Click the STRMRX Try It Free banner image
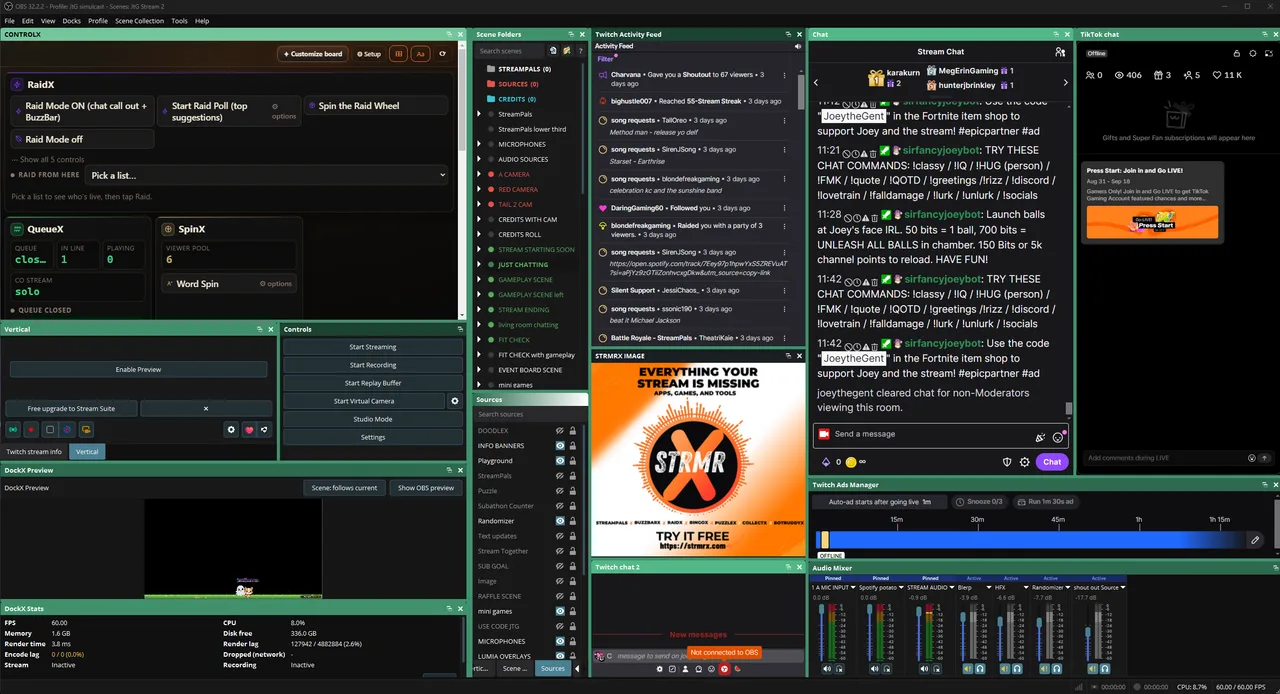The image size is (1280, 694). click(x=698, y=459)
